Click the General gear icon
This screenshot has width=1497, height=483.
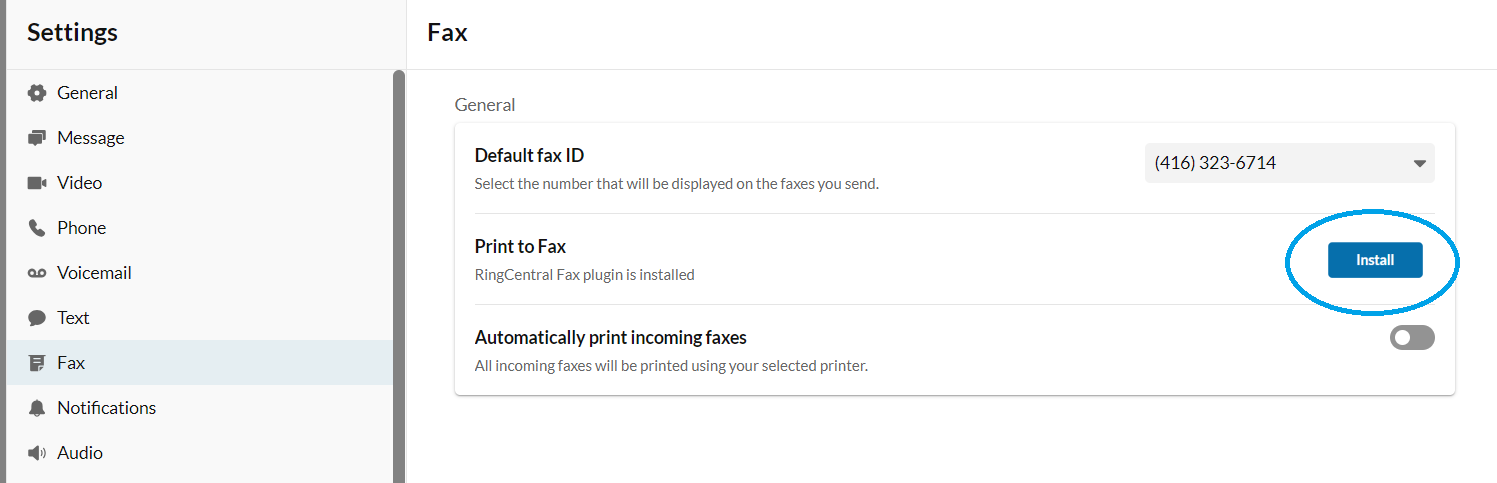coord(37,93)
